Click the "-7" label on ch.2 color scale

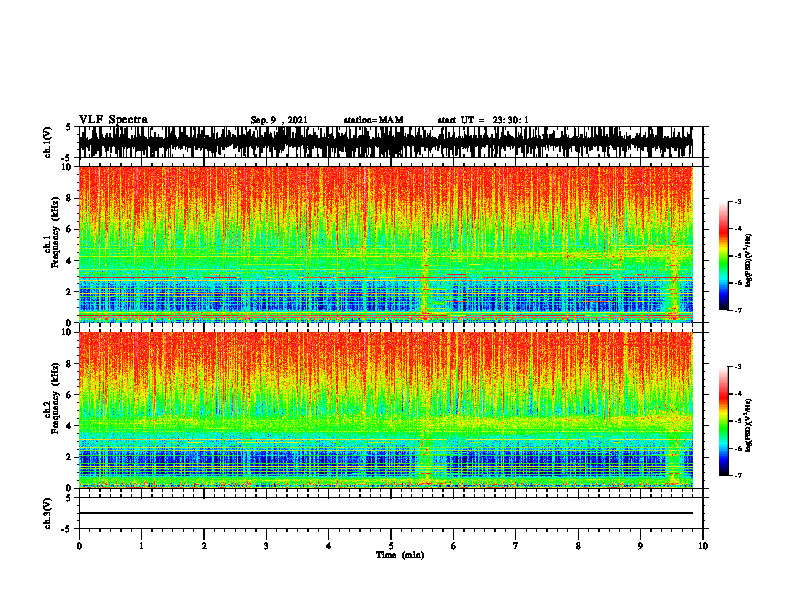pos(738,475)
